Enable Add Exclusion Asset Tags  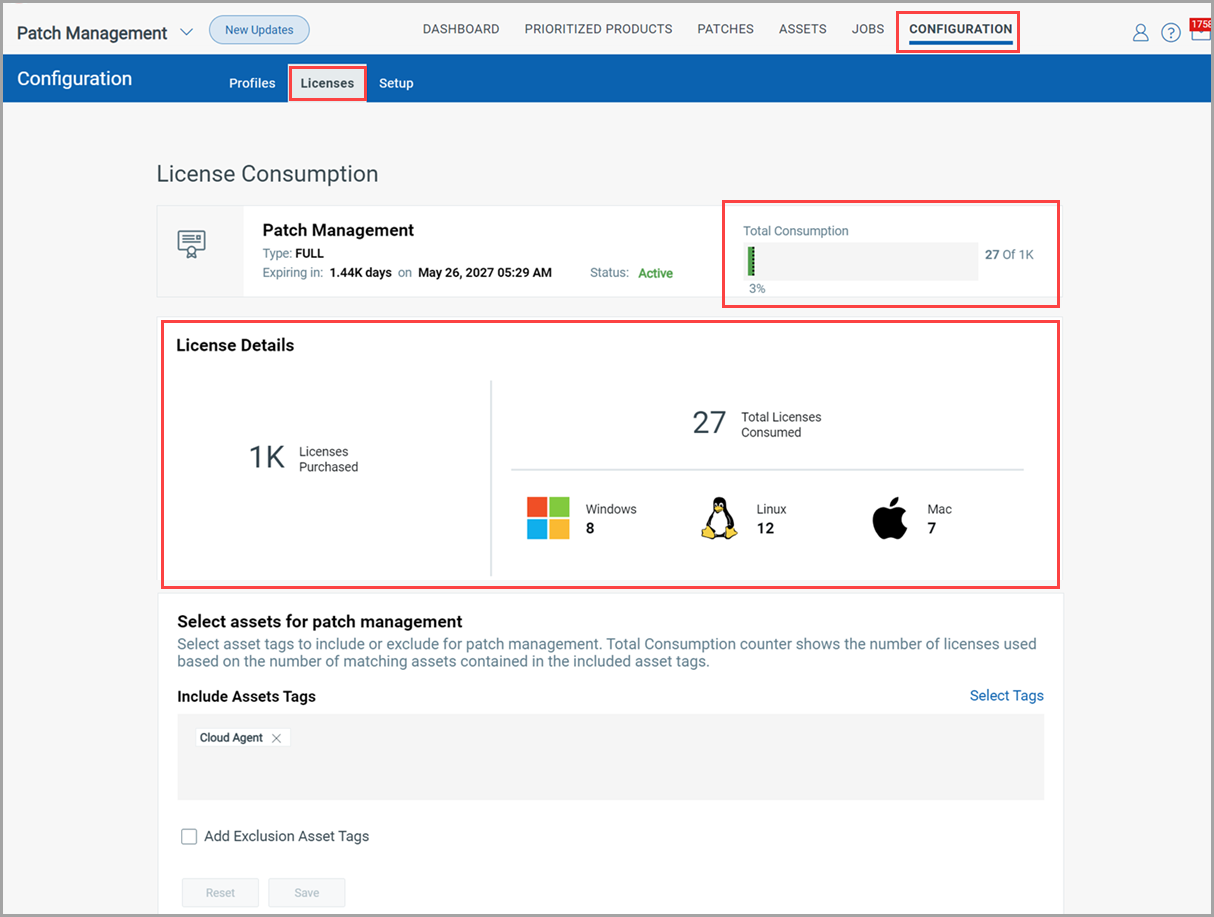[x=189, y=836]
